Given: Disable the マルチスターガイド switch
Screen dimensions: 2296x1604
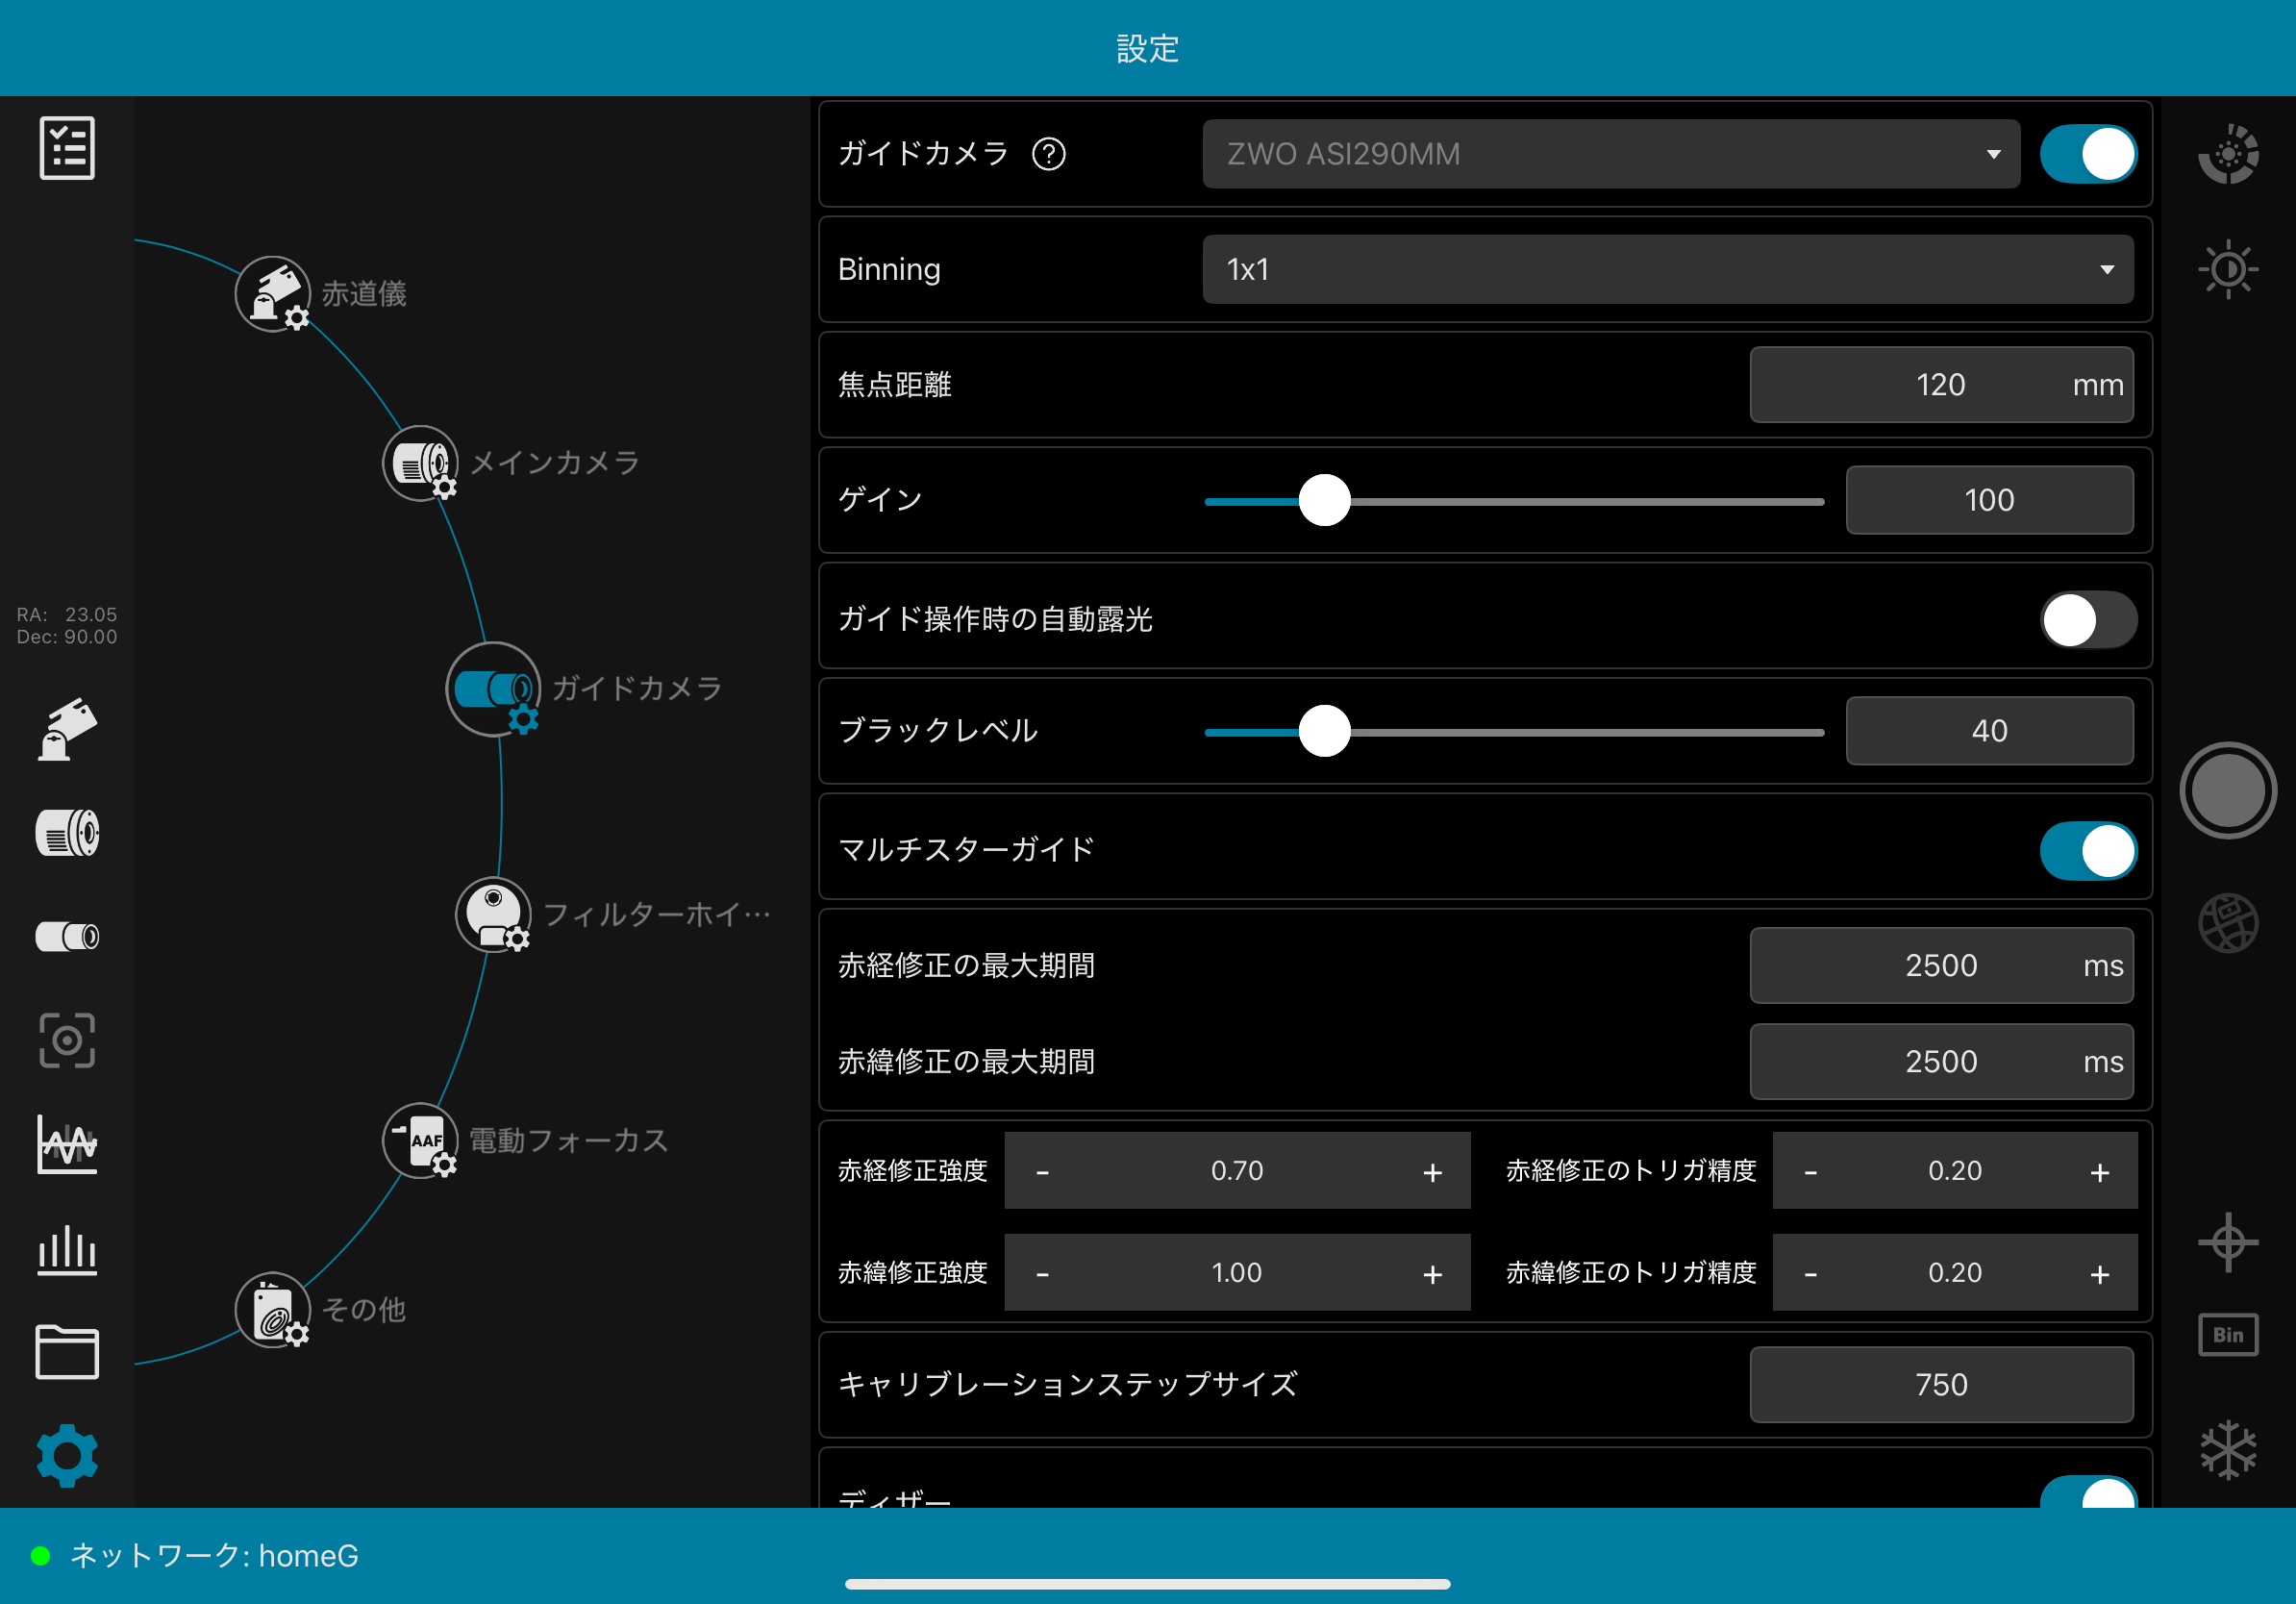Looking at the screenshot, I should point(2088,851).
